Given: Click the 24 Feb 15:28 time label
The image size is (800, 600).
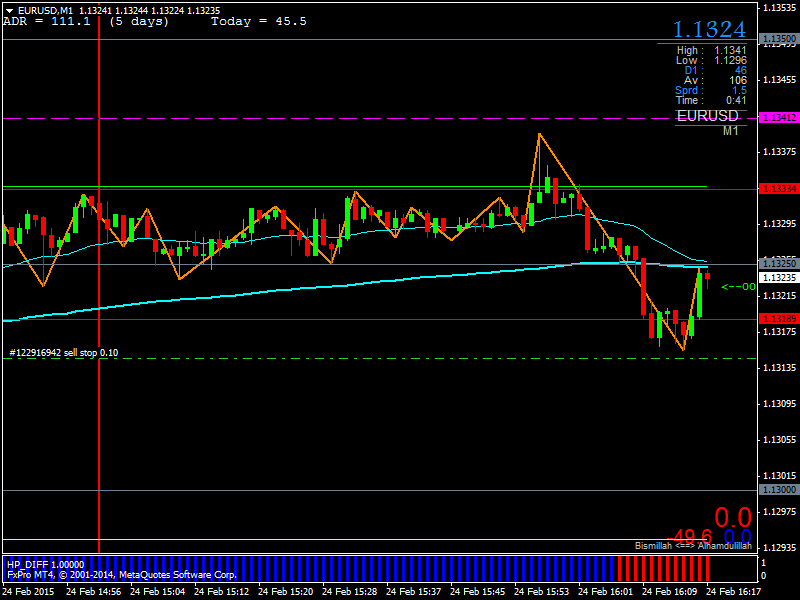Looking at the screenshot, I should pos(349,592).
